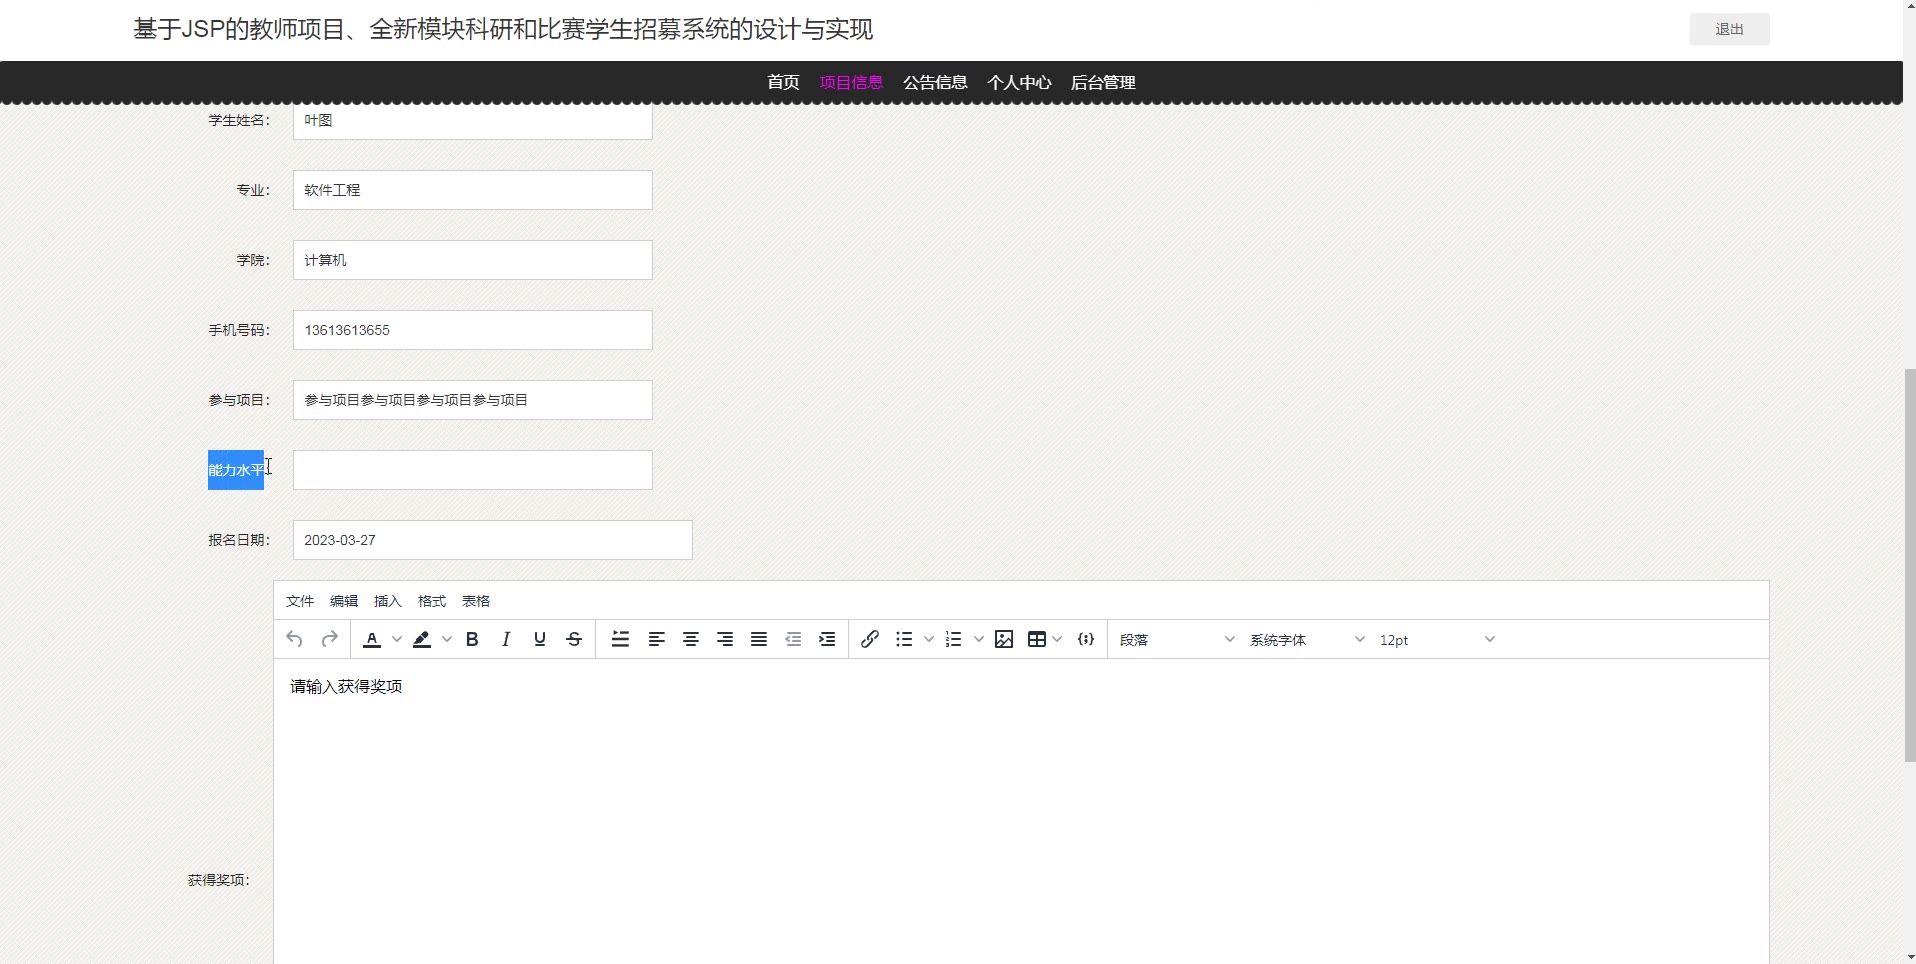This screenshot has height=964, width=1916.
Task: Apply strikethrough to text
Action: [574, 640]
